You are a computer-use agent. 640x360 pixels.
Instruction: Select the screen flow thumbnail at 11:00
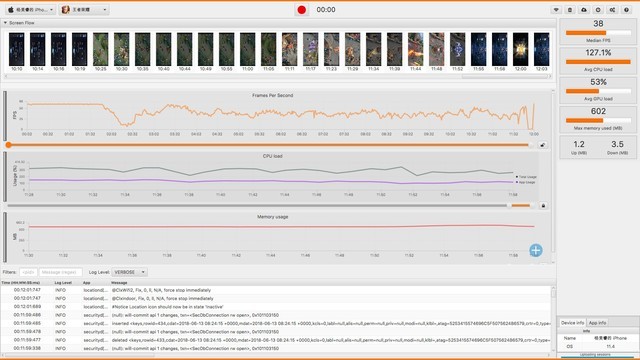point(247,49)
